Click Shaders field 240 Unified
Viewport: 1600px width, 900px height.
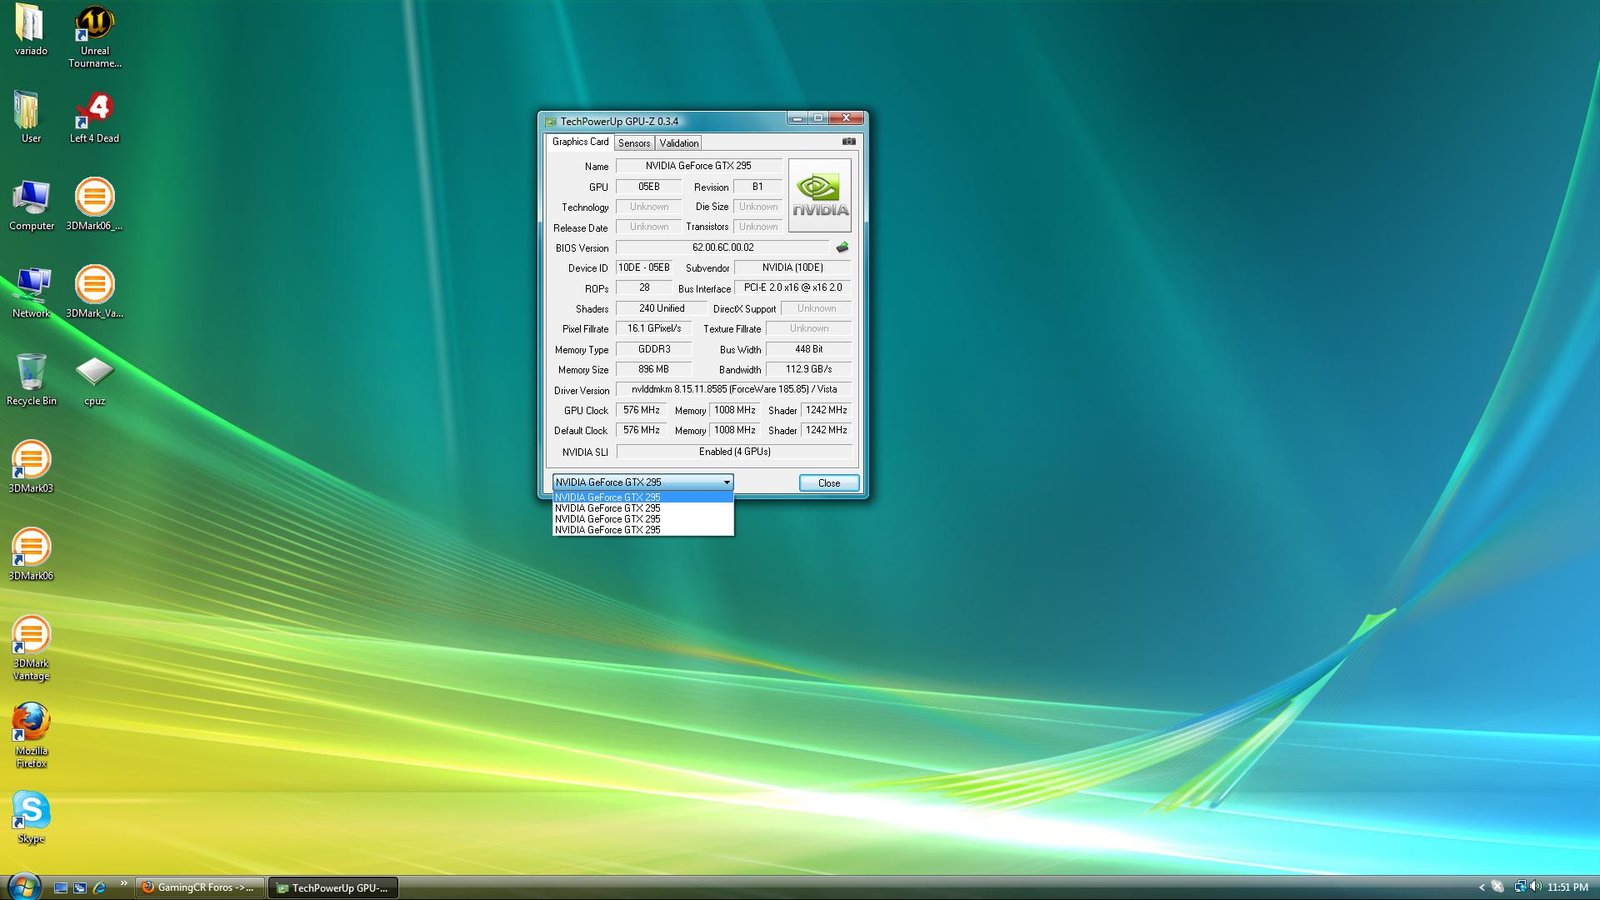(x=662, y=309)
